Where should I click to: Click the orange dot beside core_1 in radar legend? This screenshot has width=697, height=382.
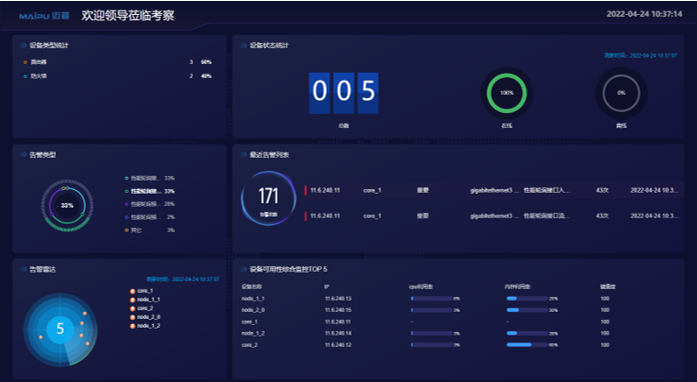[x=132, y=291]
